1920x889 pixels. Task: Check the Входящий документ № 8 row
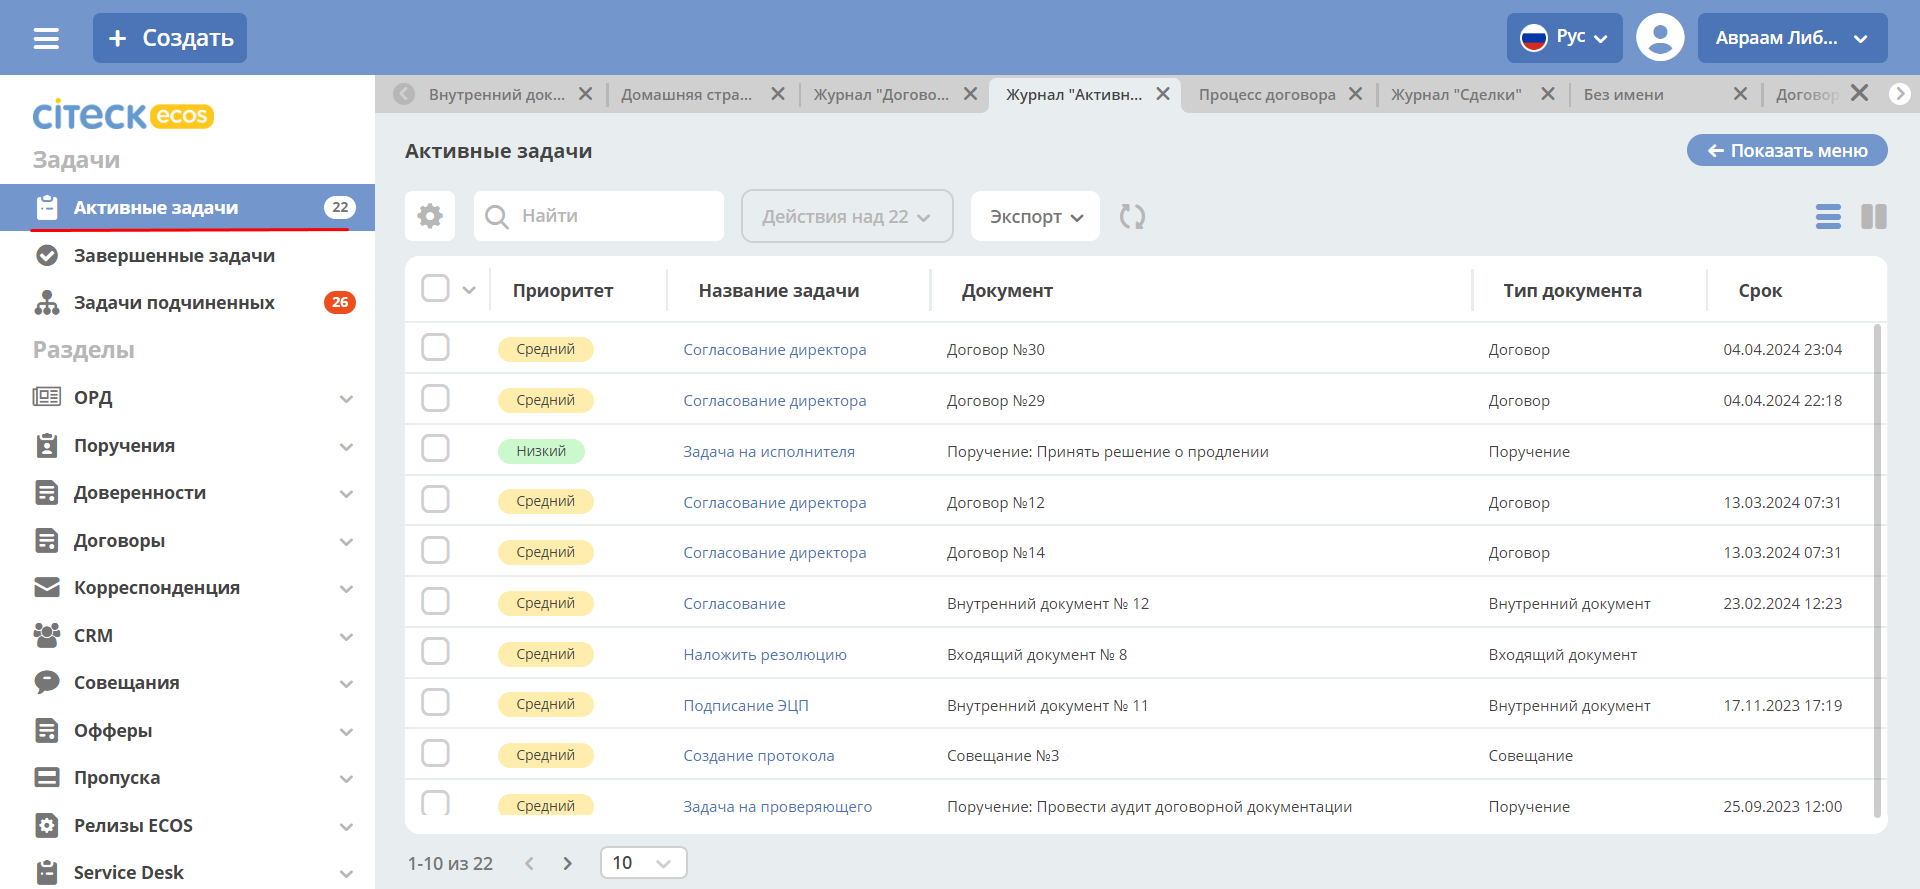(435, 651)
